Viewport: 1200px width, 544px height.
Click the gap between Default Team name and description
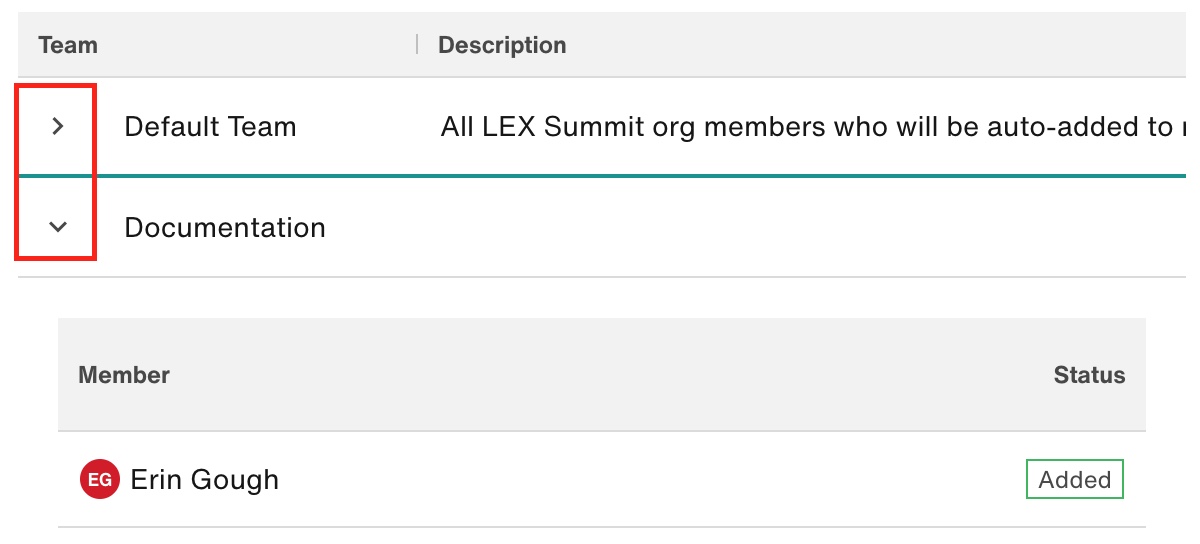point(368,127)
